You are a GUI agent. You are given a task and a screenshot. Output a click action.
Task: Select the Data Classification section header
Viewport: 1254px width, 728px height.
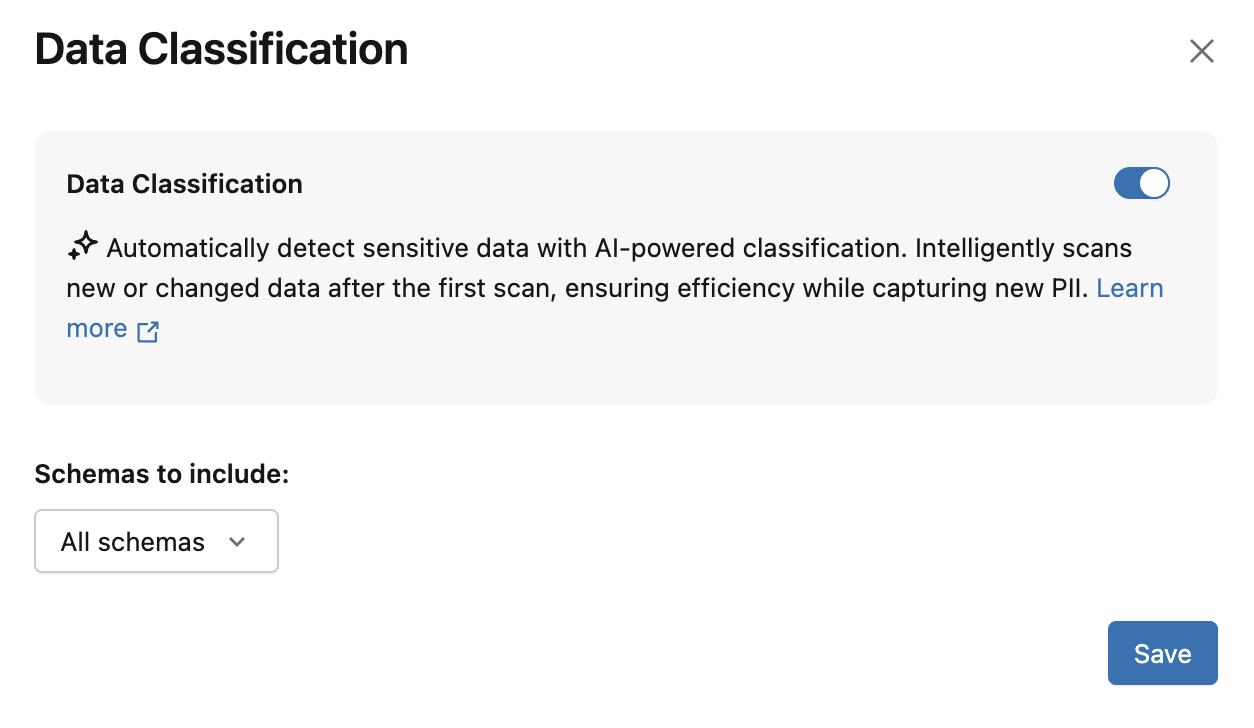point(184,183)
